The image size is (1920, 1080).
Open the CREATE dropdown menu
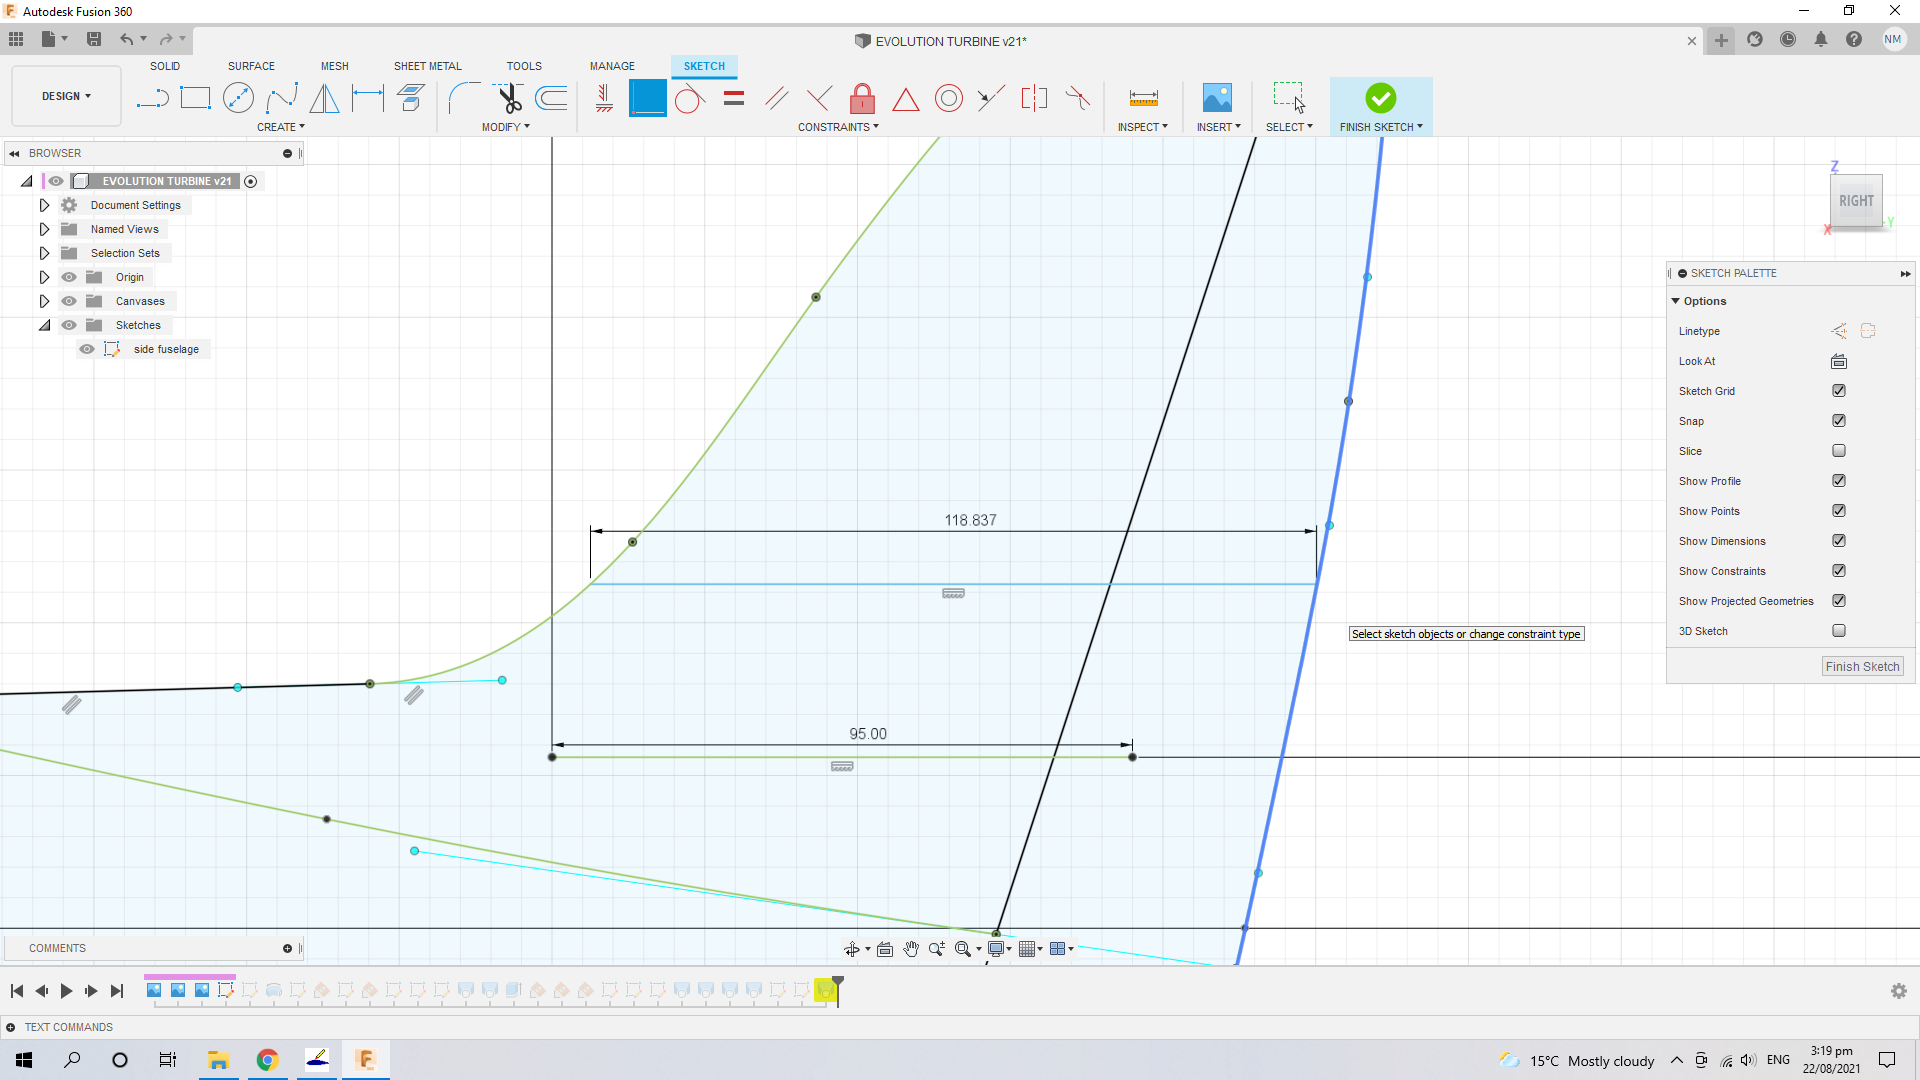[x=280, y=127]
